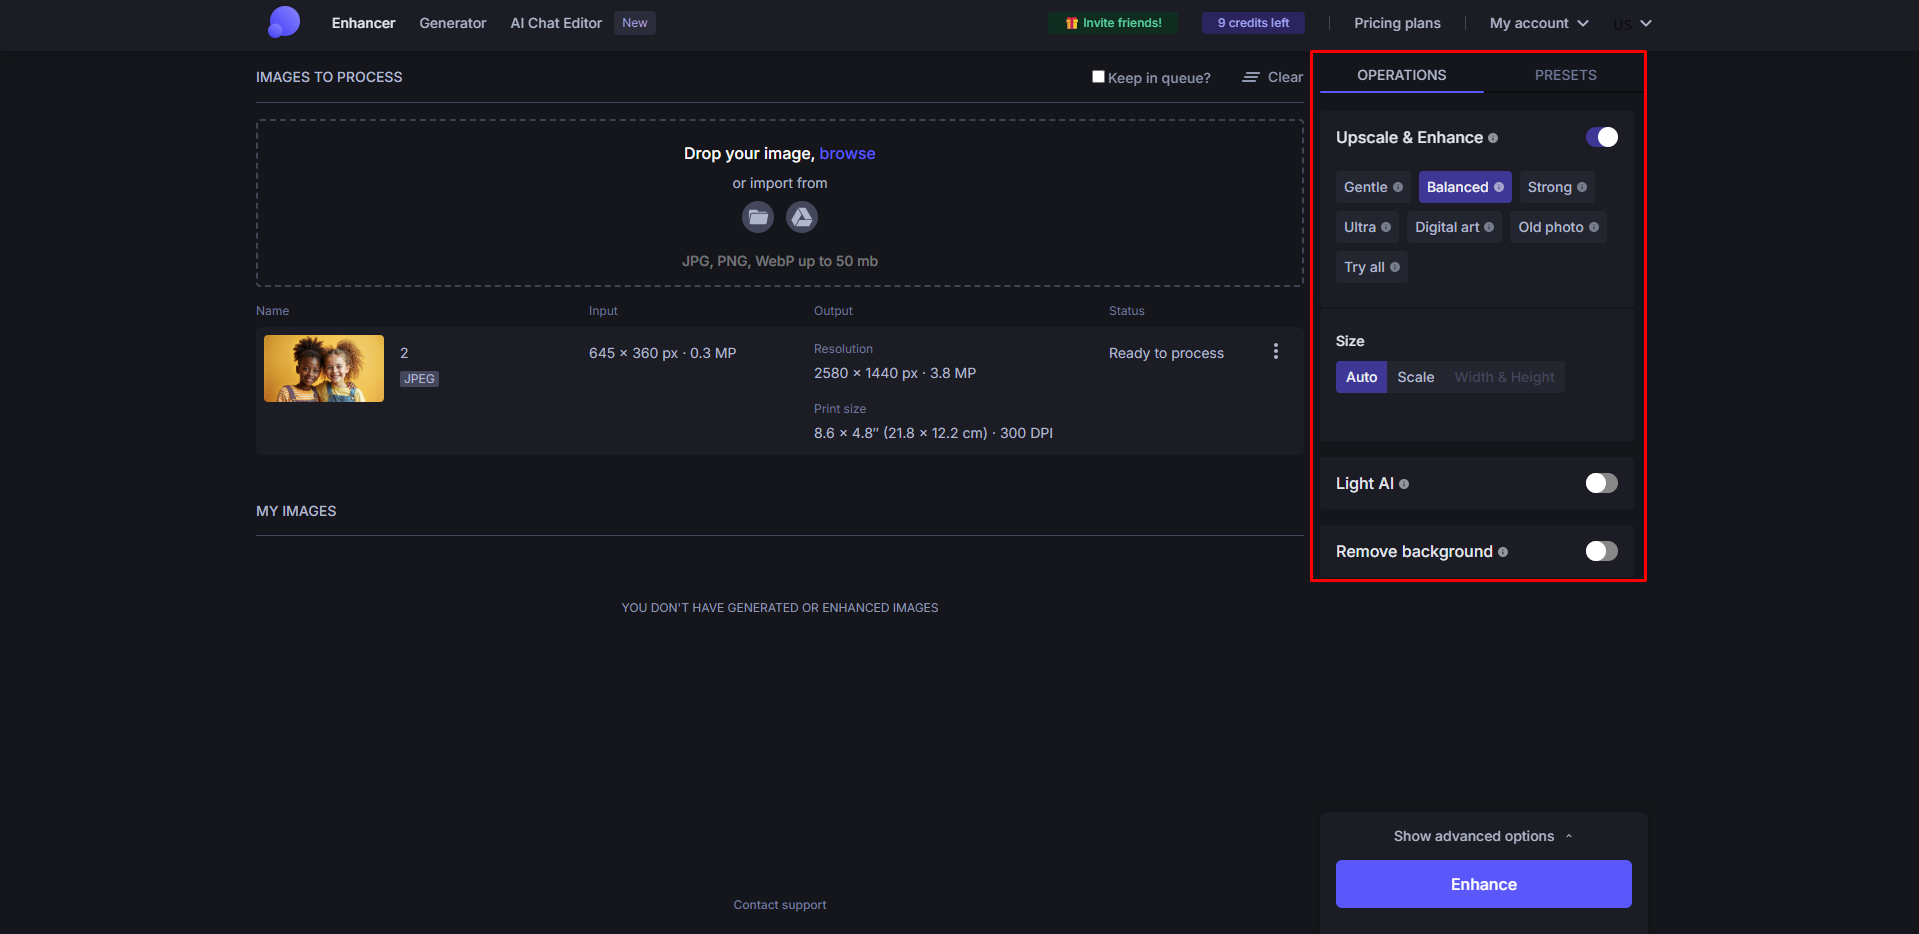Viewport: 1919px width, 934px height.
Task: Click the IMAGES TO PROCESS heading
Action: point(329,77)
